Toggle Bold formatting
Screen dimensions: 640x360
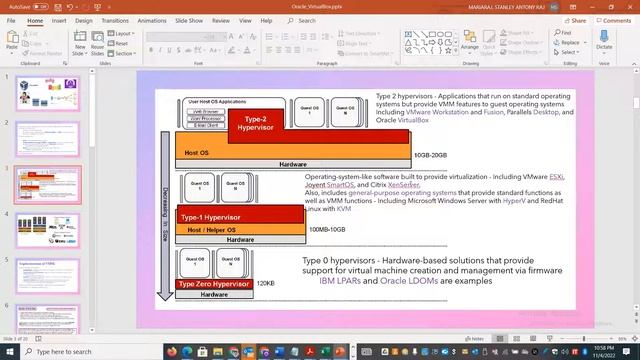pos(151,50)
